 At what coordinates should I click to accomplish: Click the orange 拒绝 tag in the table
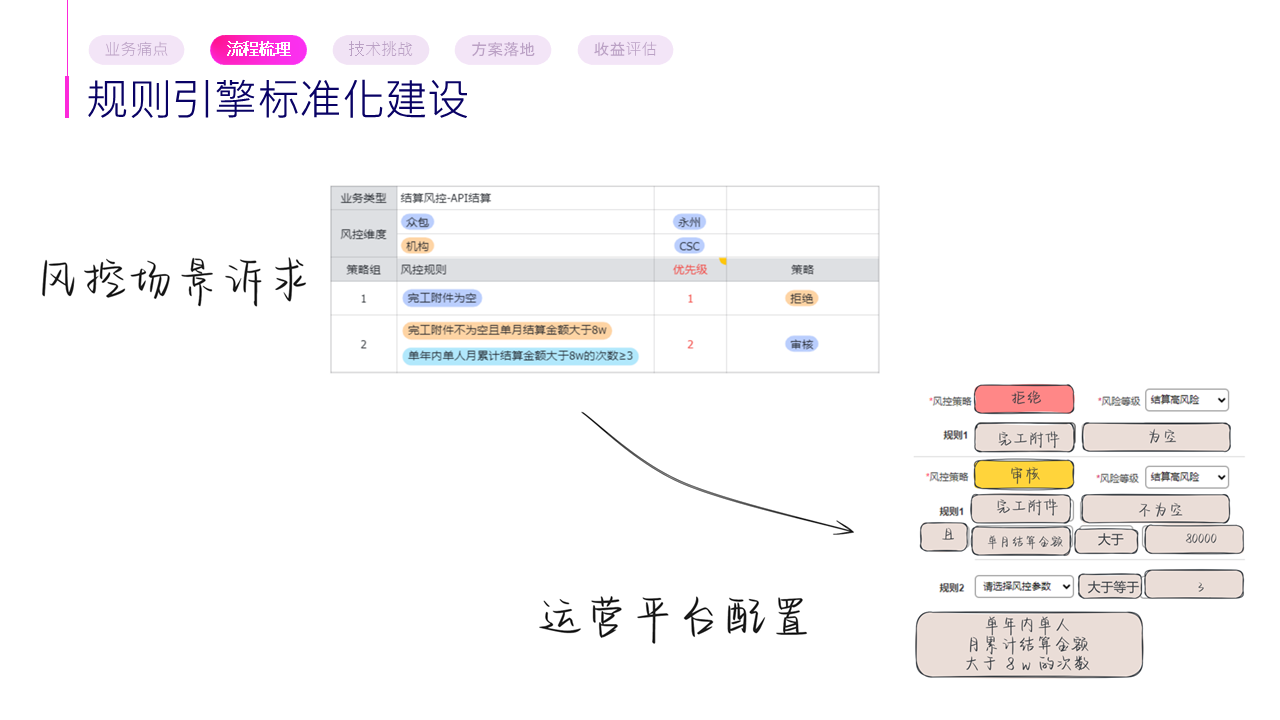(x=802, y=298)
